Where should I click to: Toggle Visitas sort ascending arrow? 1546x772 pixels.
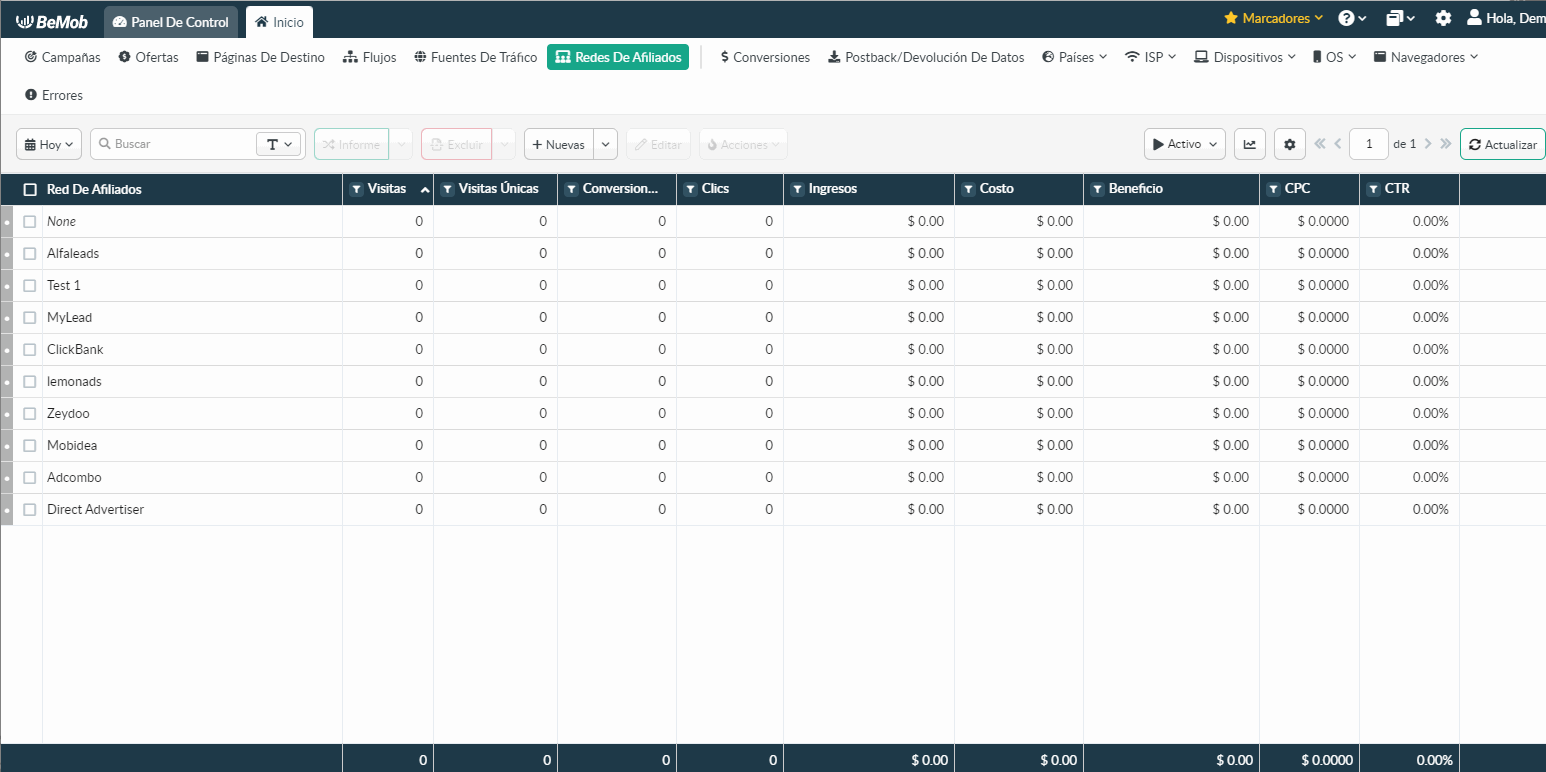coord(425,189)
